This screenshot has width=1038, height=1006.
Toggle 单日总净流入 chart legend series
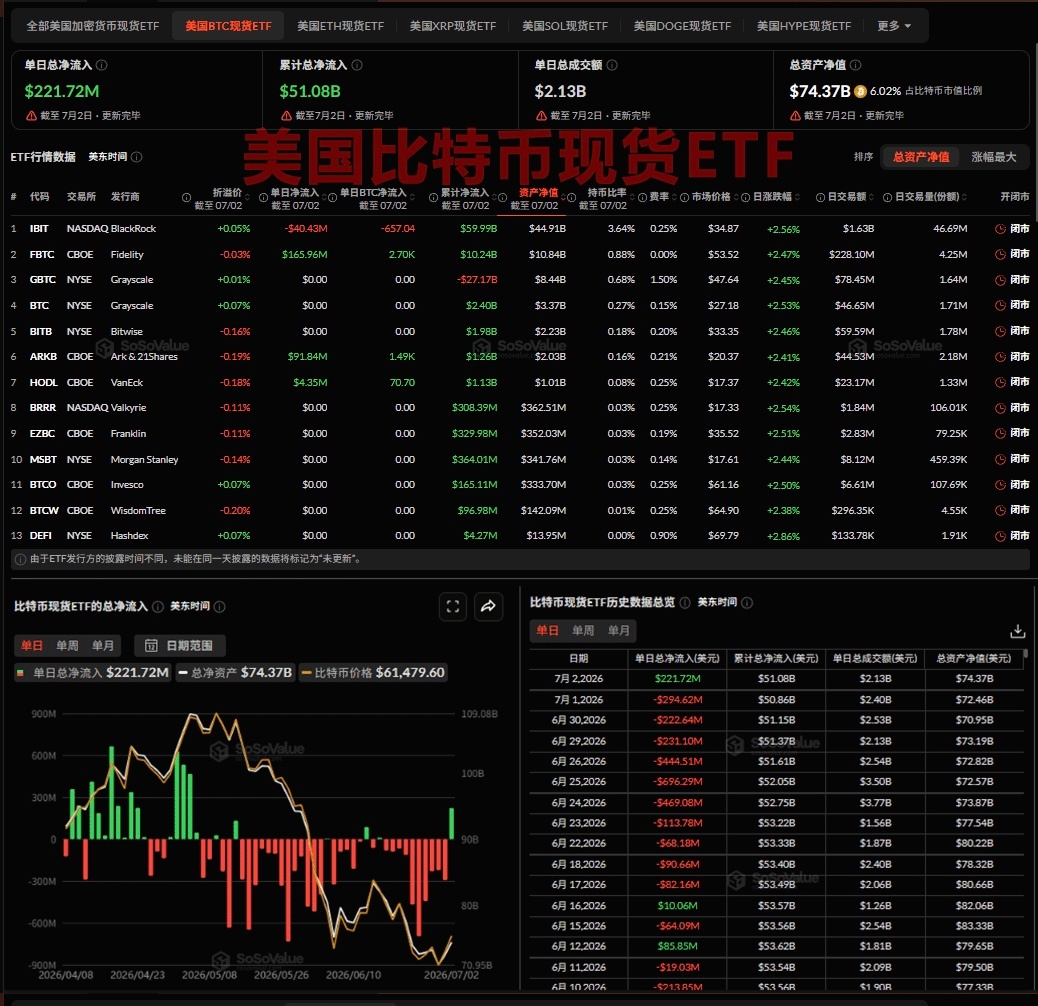click(92, 672)
